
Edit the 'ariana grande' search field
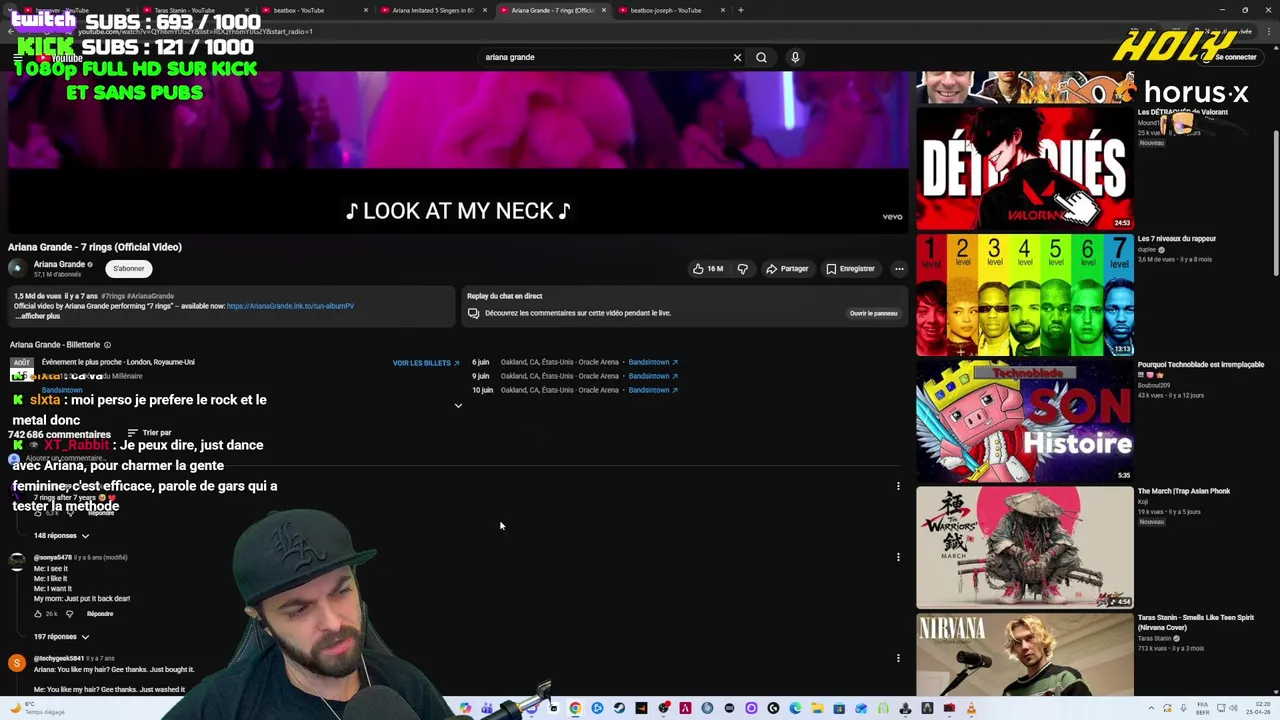pos(605,57)
